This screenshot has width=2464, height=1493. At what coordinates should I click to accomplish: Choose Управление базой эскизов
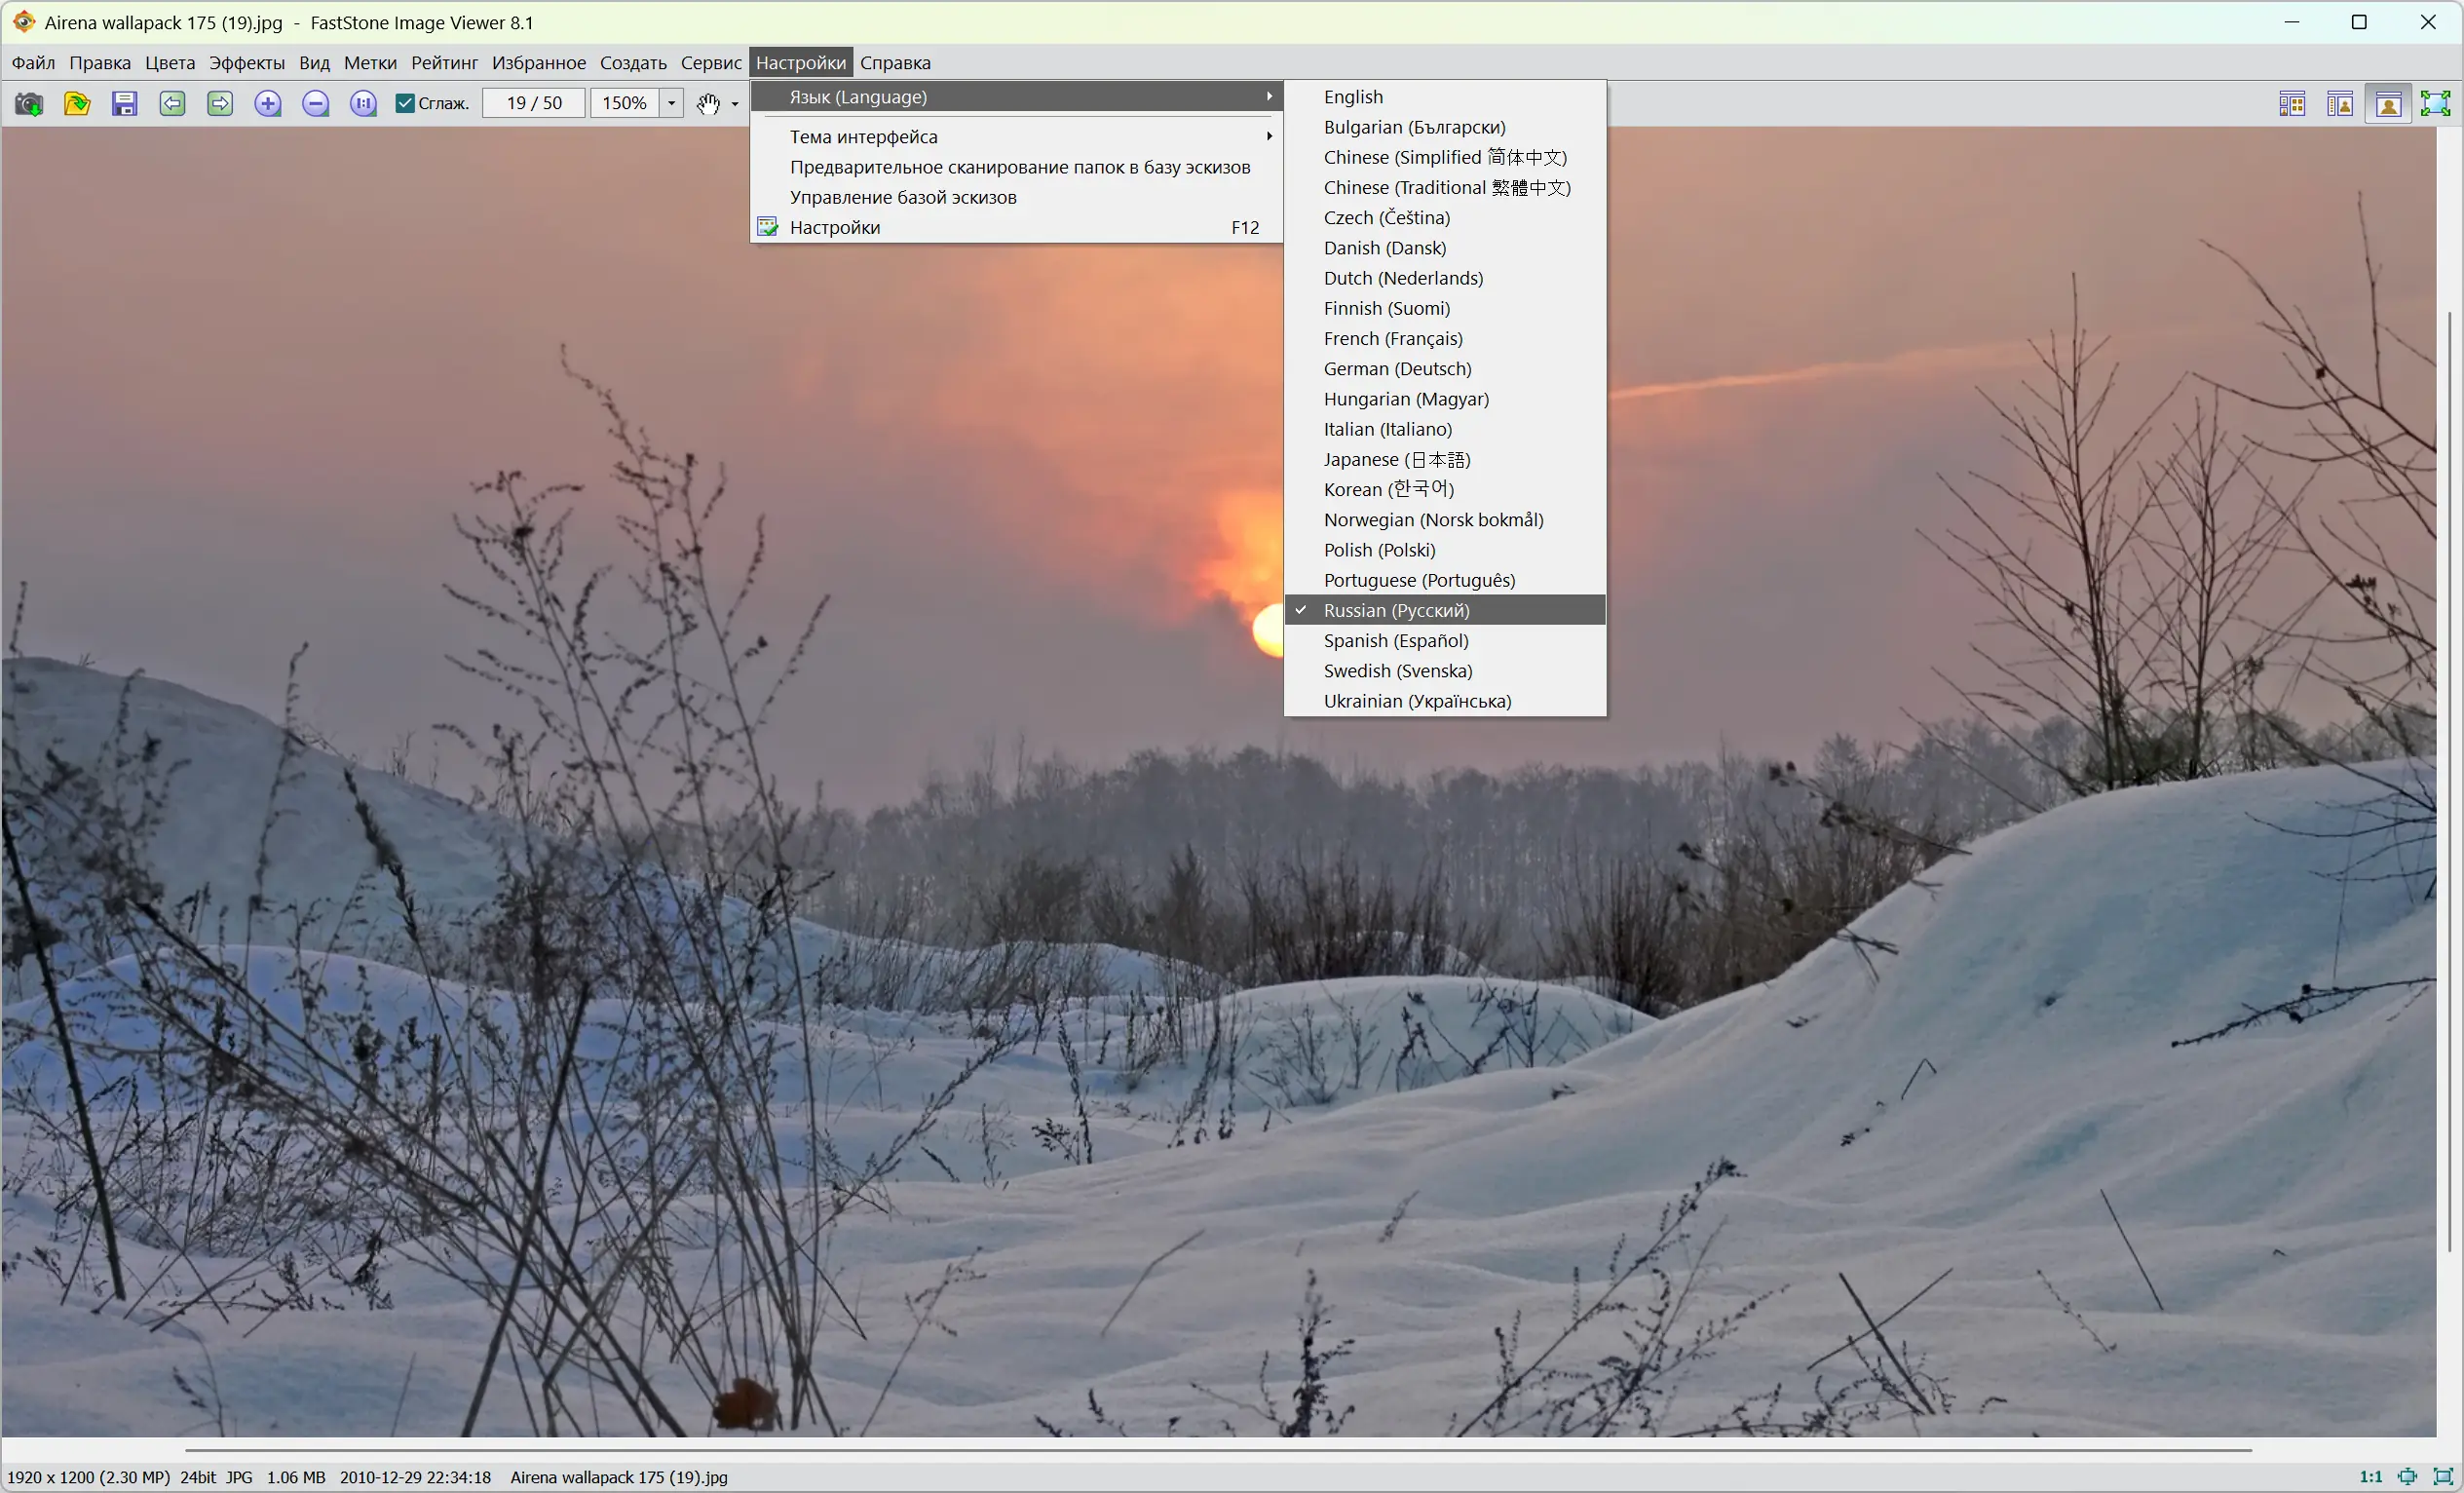tap(901, 197)
